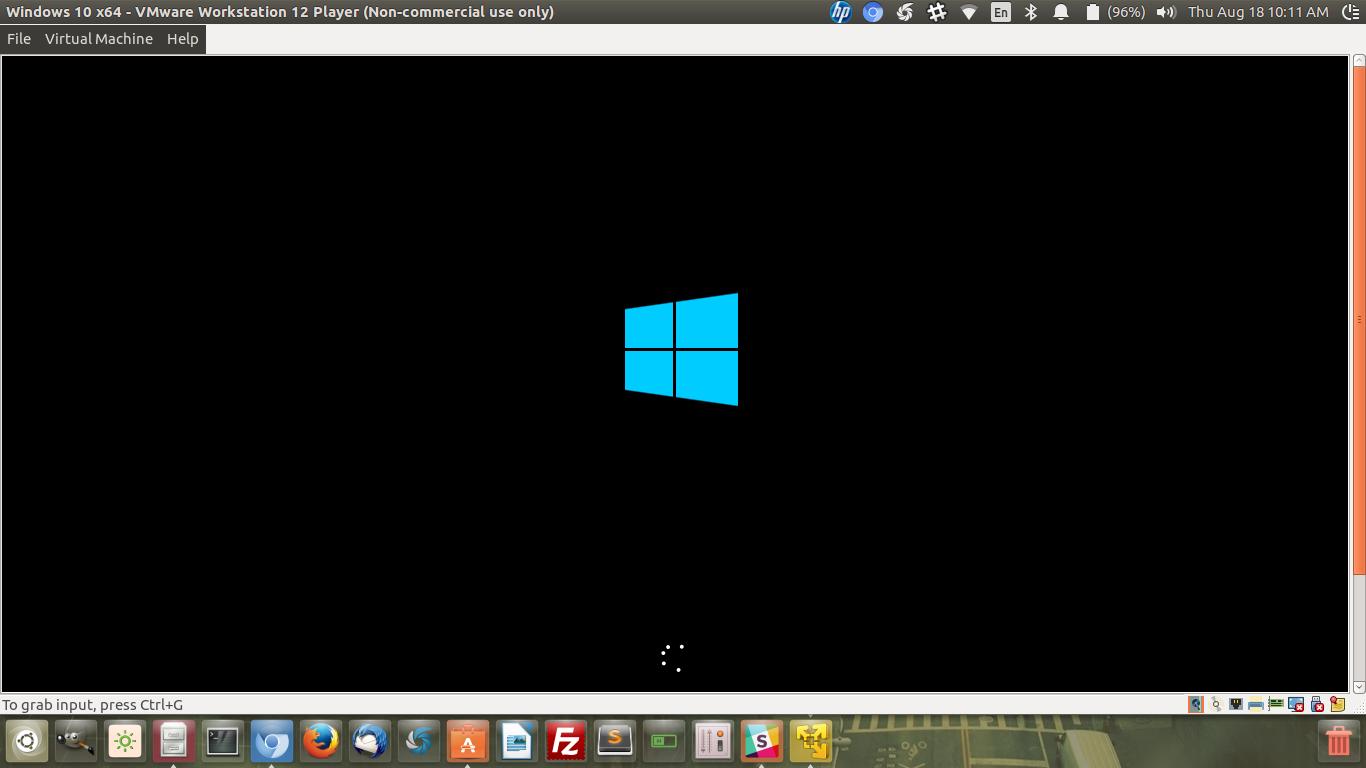
Task: Open the Files manager in dock
Action: tap(174, 742)
